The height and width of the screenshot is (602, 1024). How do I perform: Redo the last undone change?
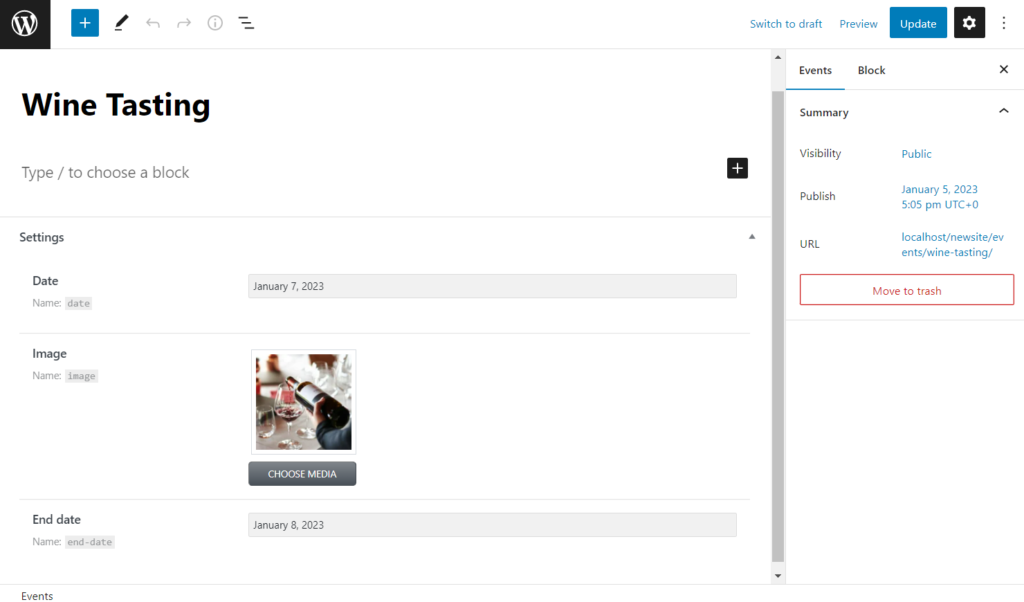(x=184, y=24)
